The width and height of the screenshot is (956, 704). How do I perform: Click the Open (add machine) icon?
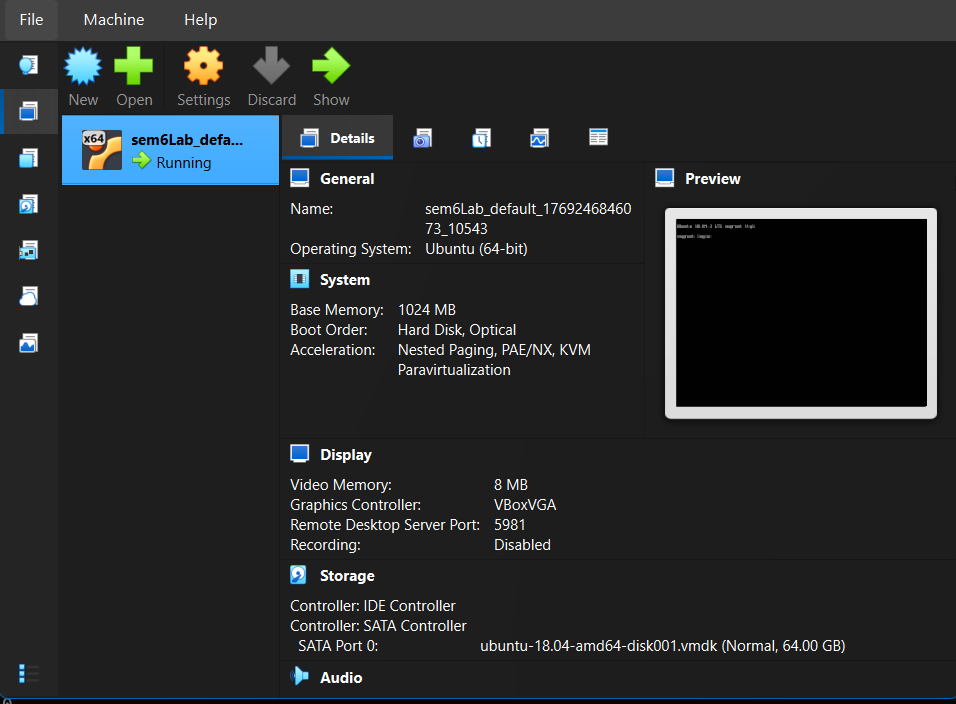(x=134, y=68)
